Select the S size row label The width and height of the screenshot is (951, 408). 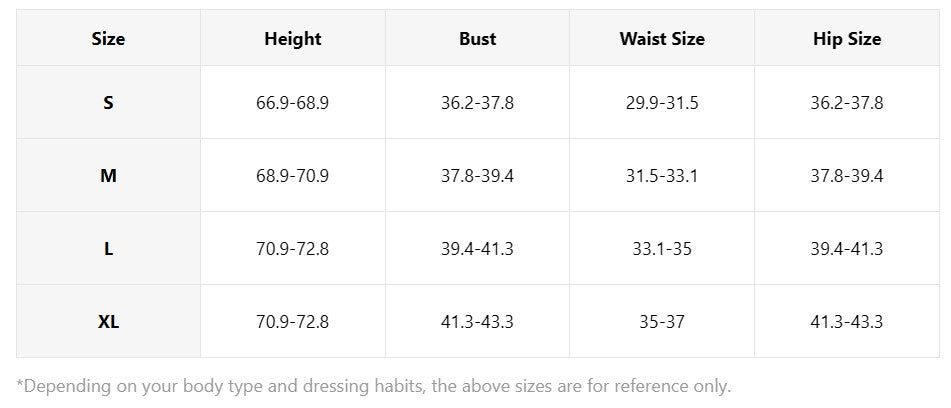click(109, 102)
